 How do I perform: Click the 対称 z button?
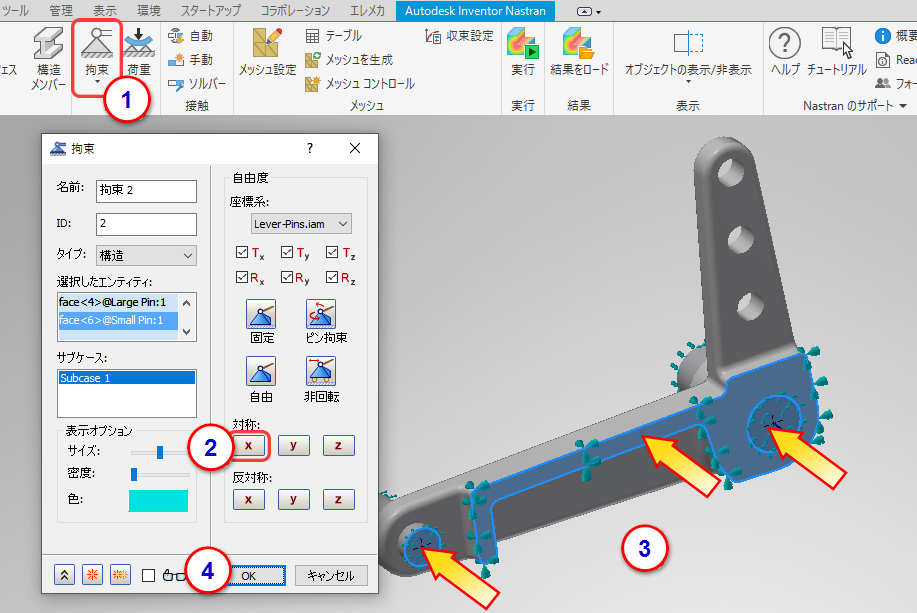pos(339,445)
